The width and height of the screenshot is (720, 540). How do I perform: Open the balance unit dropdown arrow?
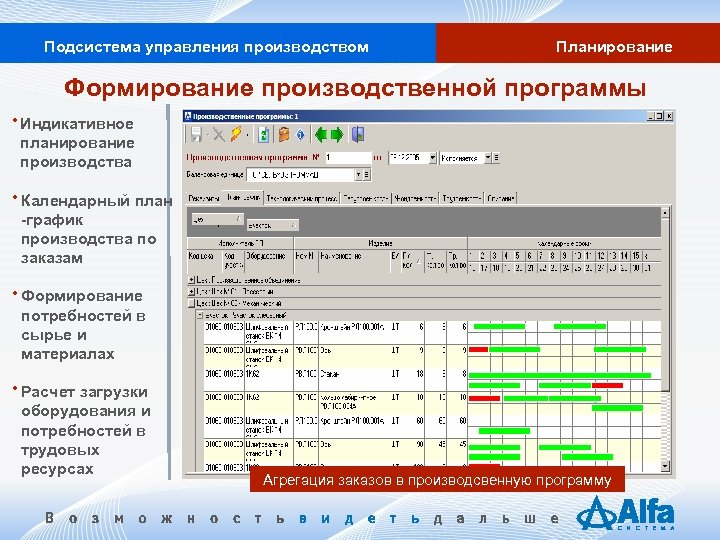pyautogui.click(x=358, y=174)
